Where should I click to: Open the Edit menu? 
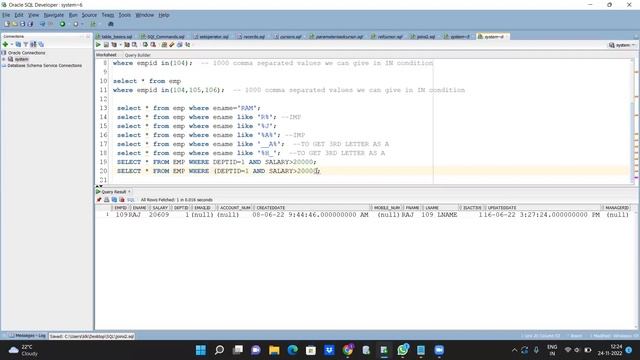[x=19, y=15]
